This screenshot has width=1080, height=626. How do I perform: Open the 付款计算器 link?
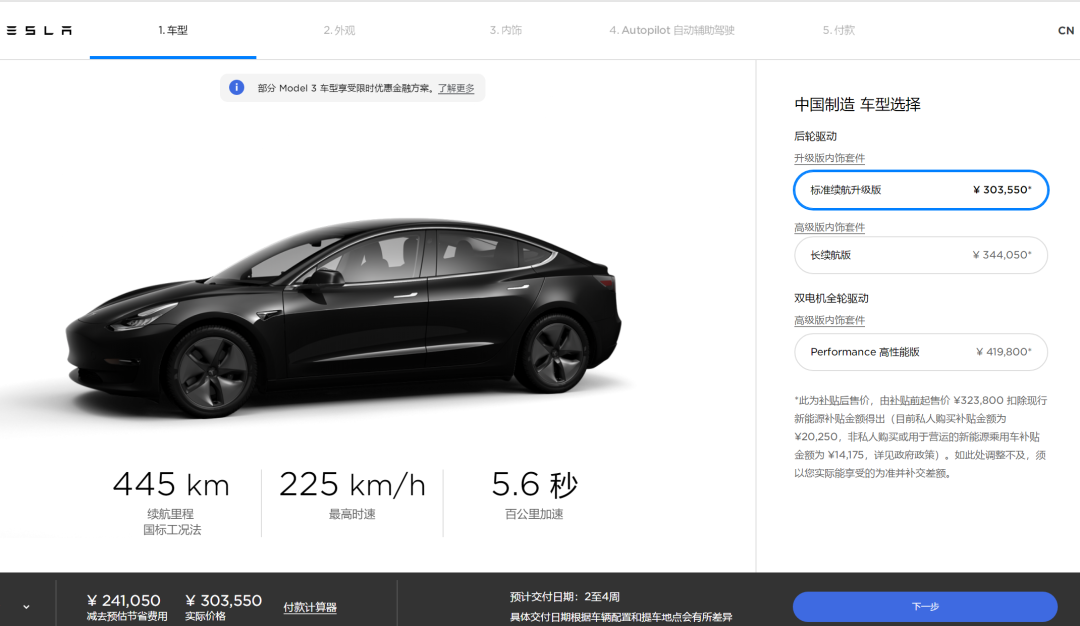[310, 607]
